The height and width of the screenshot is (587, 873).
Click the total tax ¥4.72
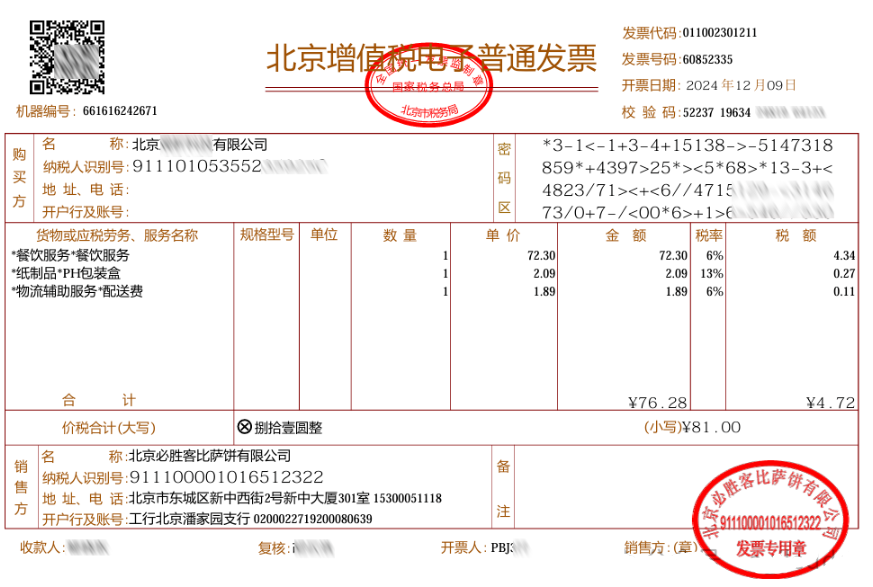831,402
